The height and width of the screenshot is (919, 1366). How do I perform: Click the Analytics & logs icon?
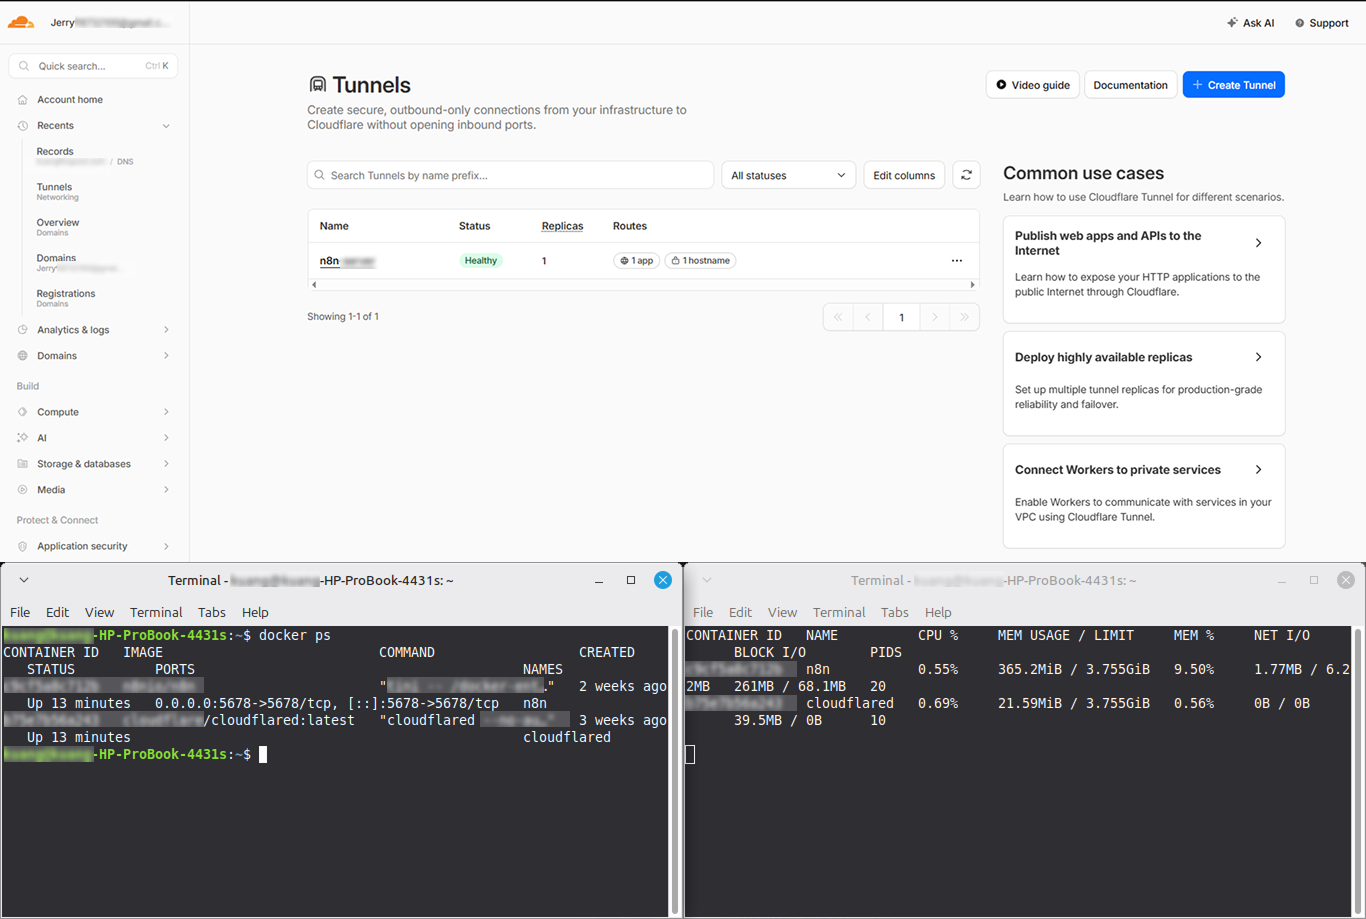coord(23,330)
